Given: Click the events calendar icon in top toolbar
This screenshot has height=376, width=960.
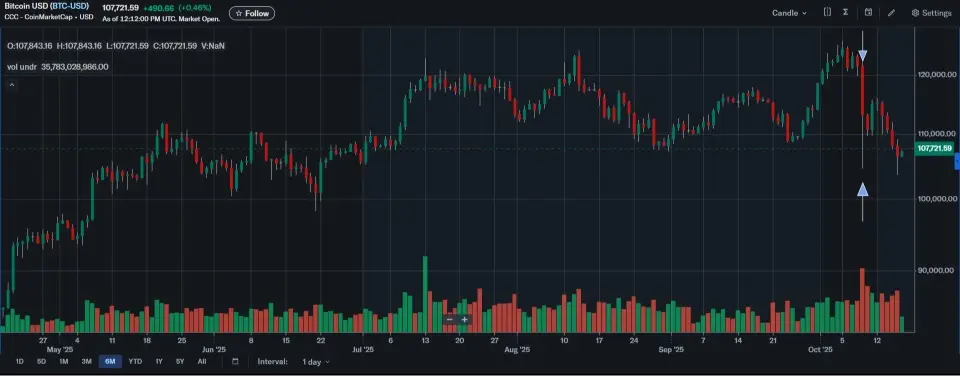Looking at the screenshot, I should pos(868,12).
